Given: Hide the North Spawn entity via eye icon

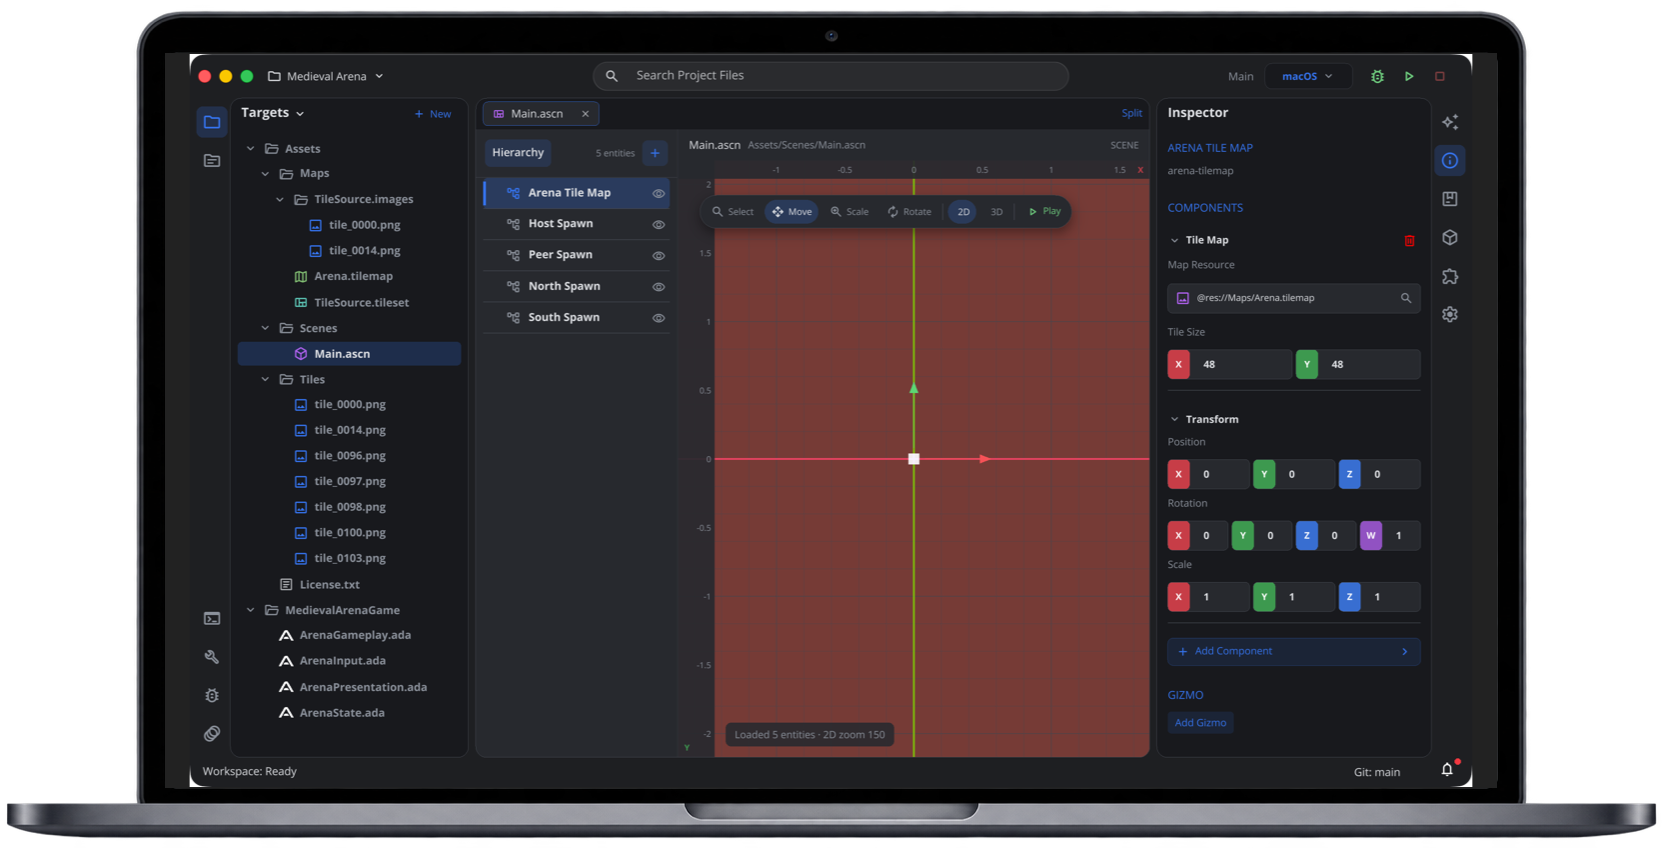Looking at the screenshot, I should pyautogui.click(x=659, y=286).
